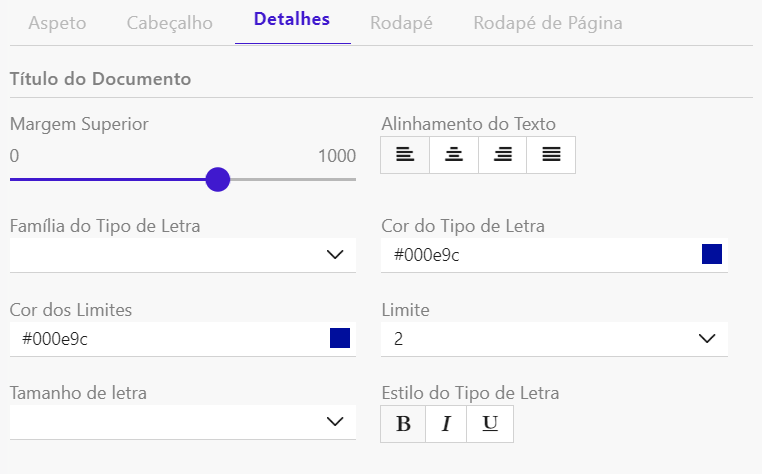
Task: Open the Cor dos Limites color swatch
Action: [340, 338]
